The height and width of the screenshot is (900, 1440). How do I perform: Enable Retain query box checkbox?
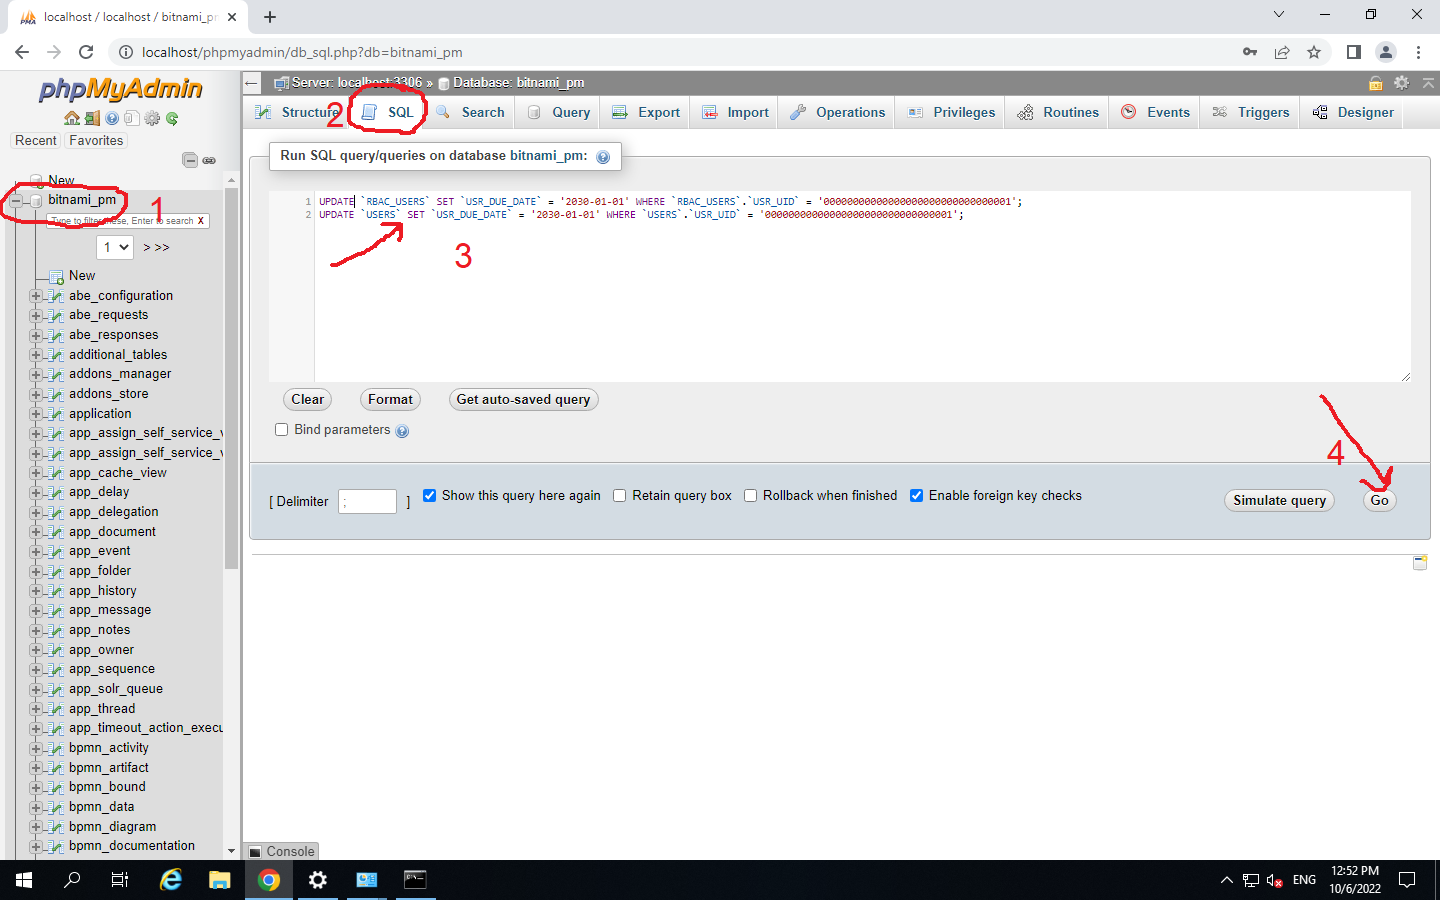pyautogui.click(x=620, y=496)
